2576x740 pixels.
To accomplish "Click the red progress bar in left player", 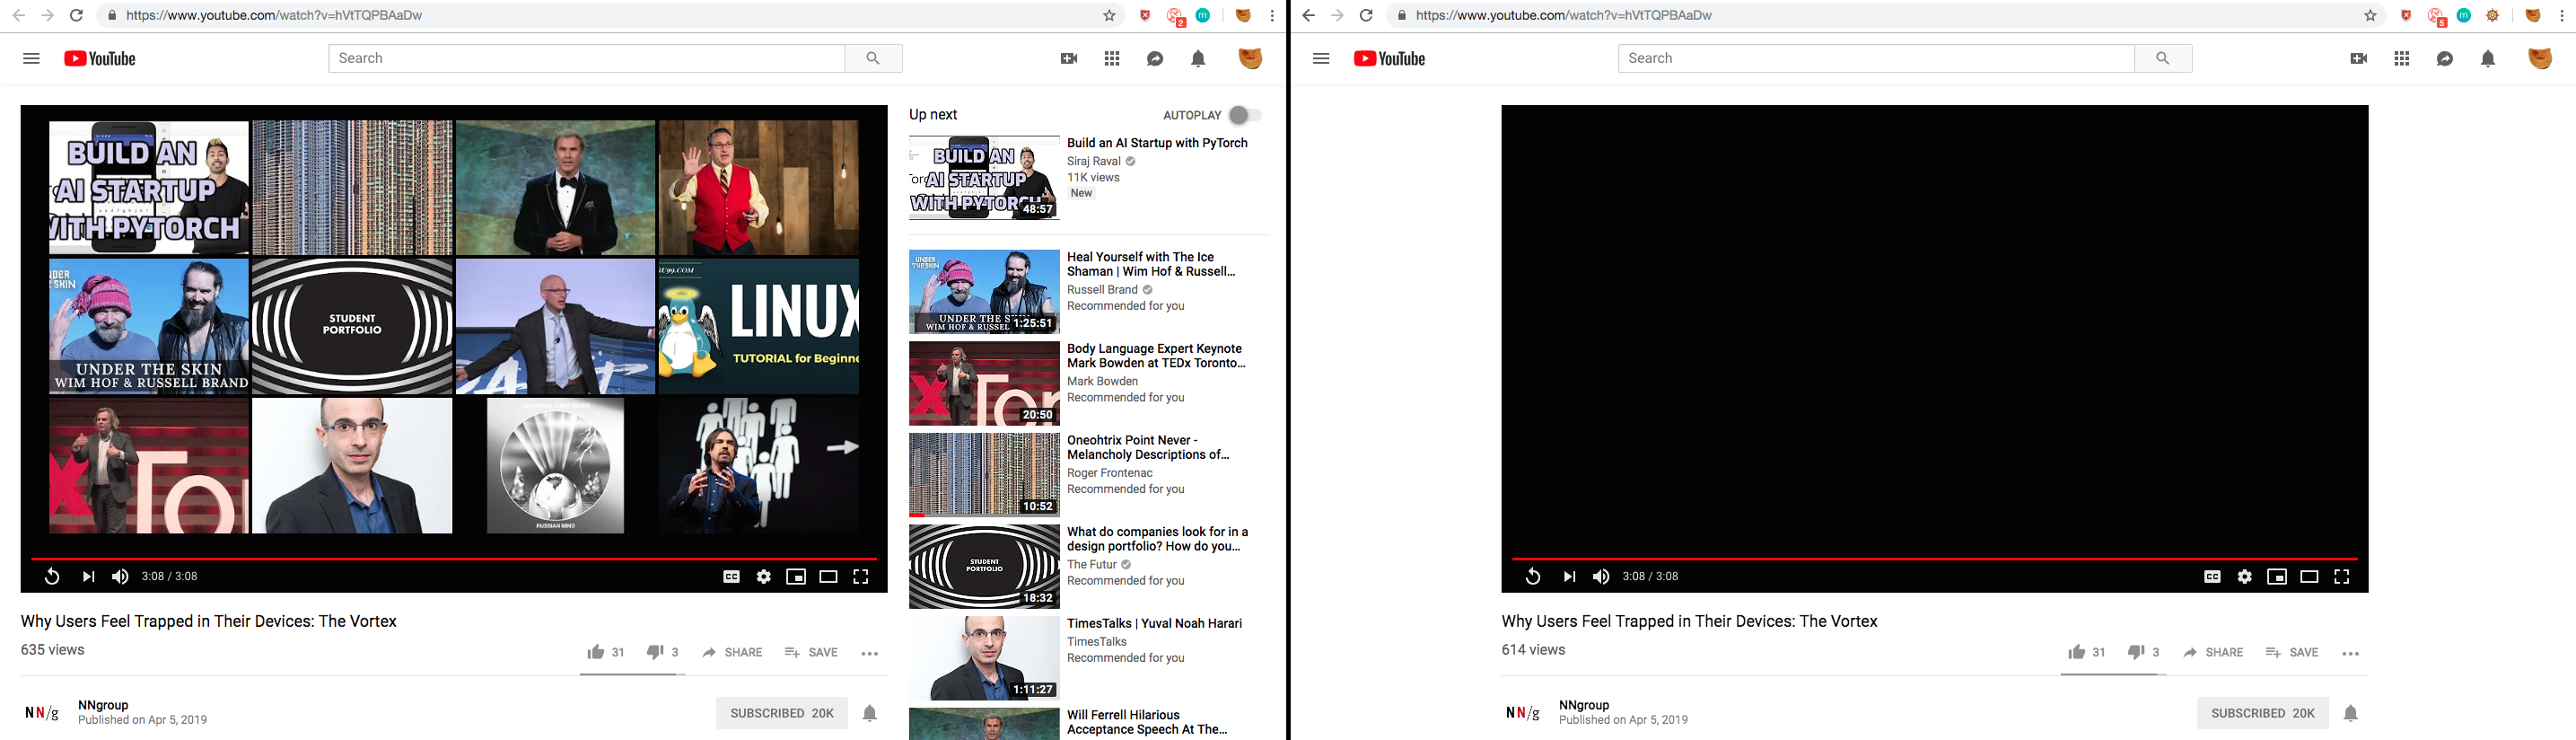I will tap(454, 558).
